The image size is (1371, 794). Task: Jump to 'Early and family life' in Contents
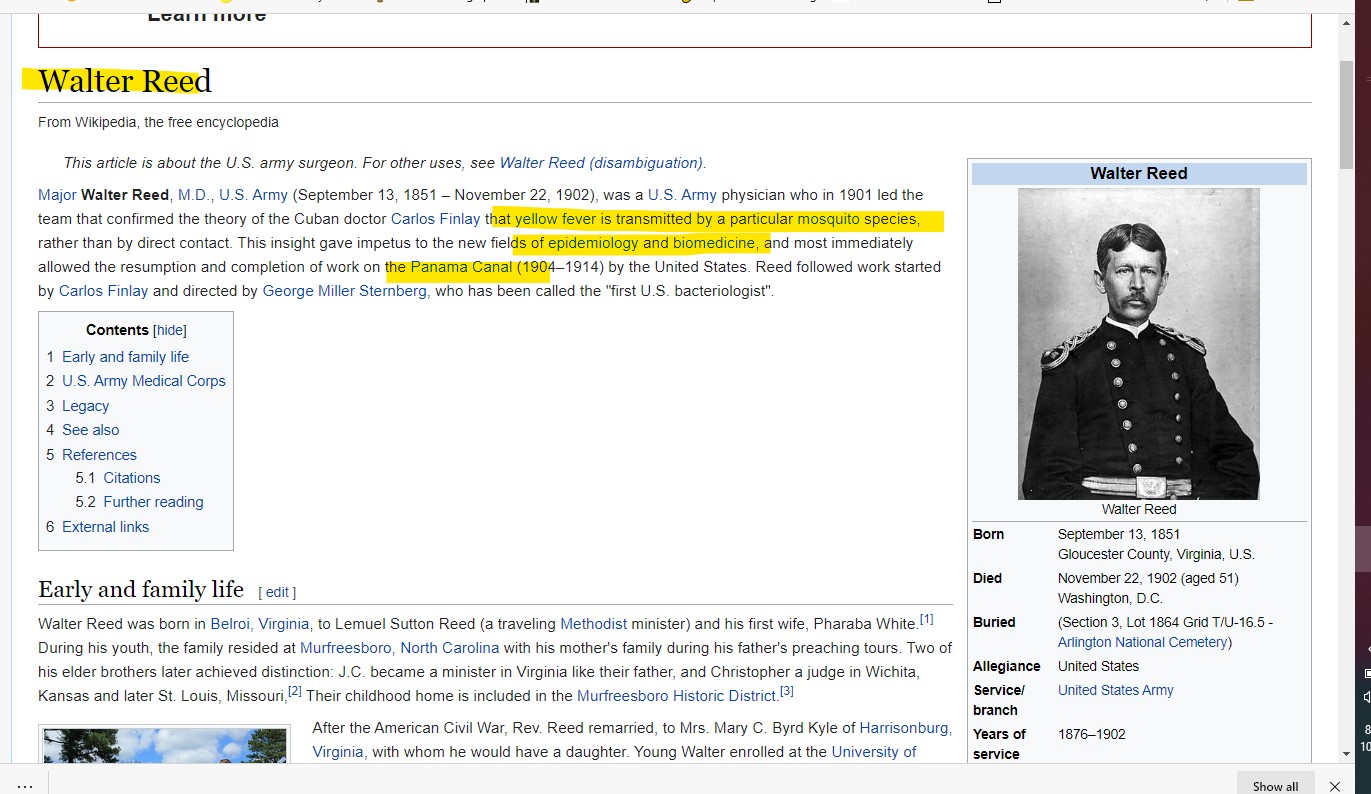coord(125,357)
